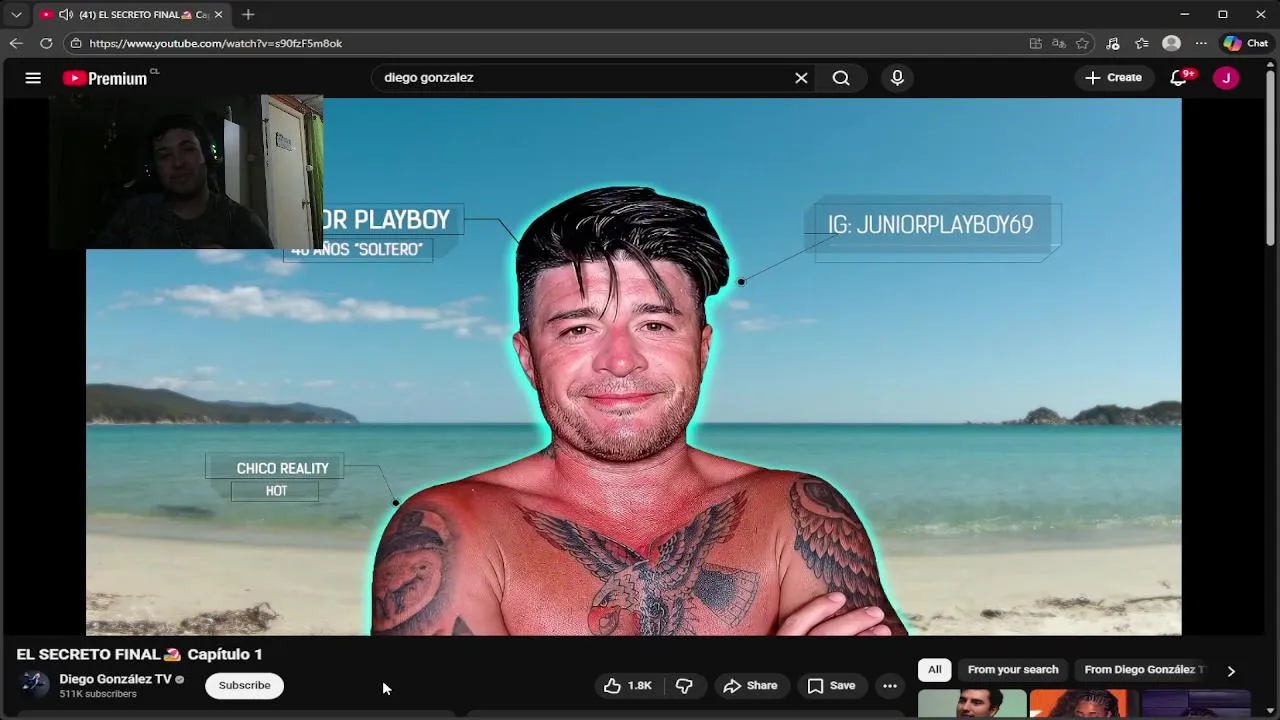Reload the page
This screenshot has height=720, width=1280.
[46, 43]
